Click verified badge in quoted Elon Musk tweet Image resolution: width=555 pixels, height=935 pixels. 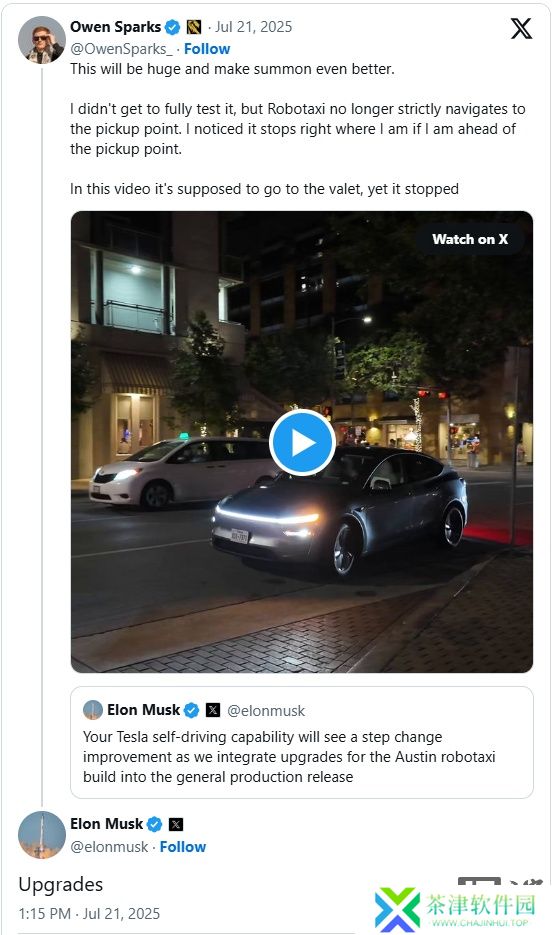pos(191,710)
